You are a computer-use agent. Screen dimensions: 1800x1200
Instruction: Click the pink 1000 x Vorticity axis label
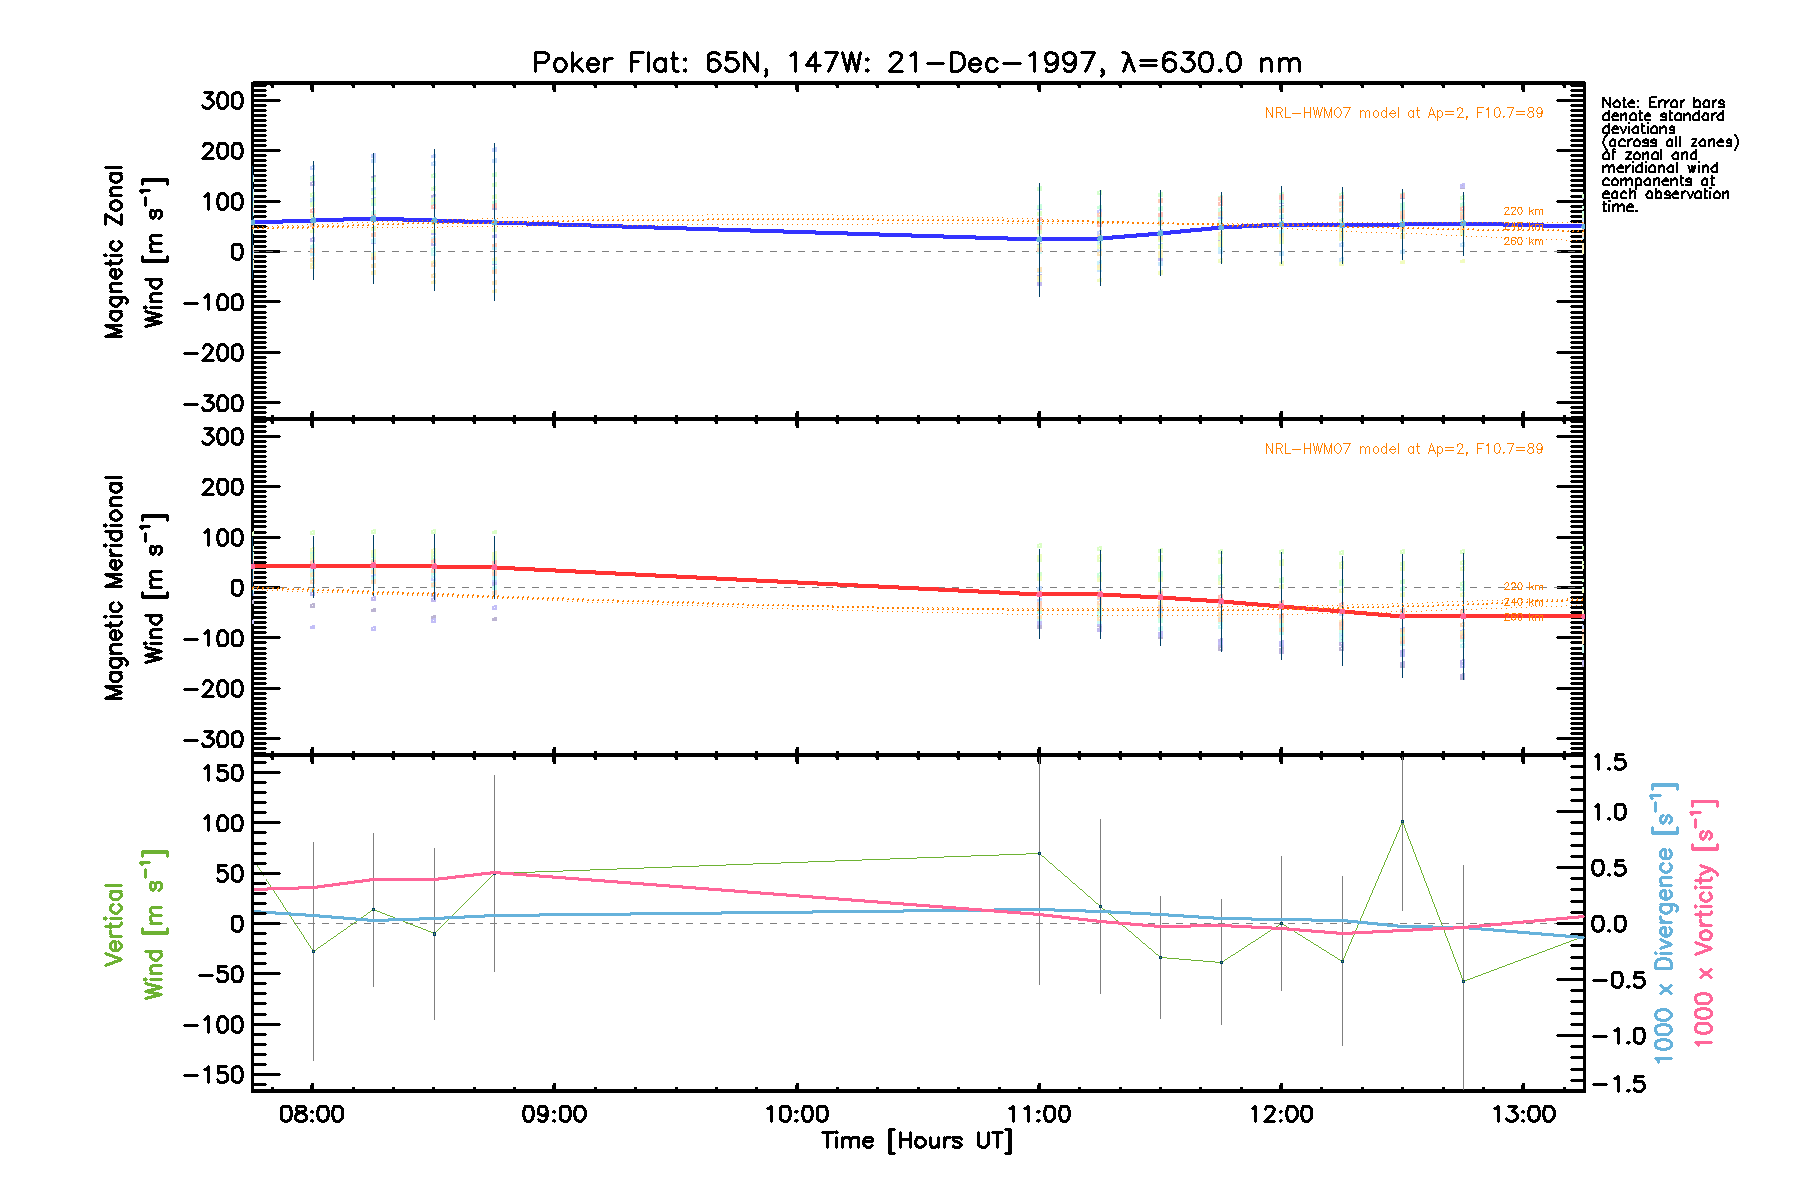[1704, 924]
